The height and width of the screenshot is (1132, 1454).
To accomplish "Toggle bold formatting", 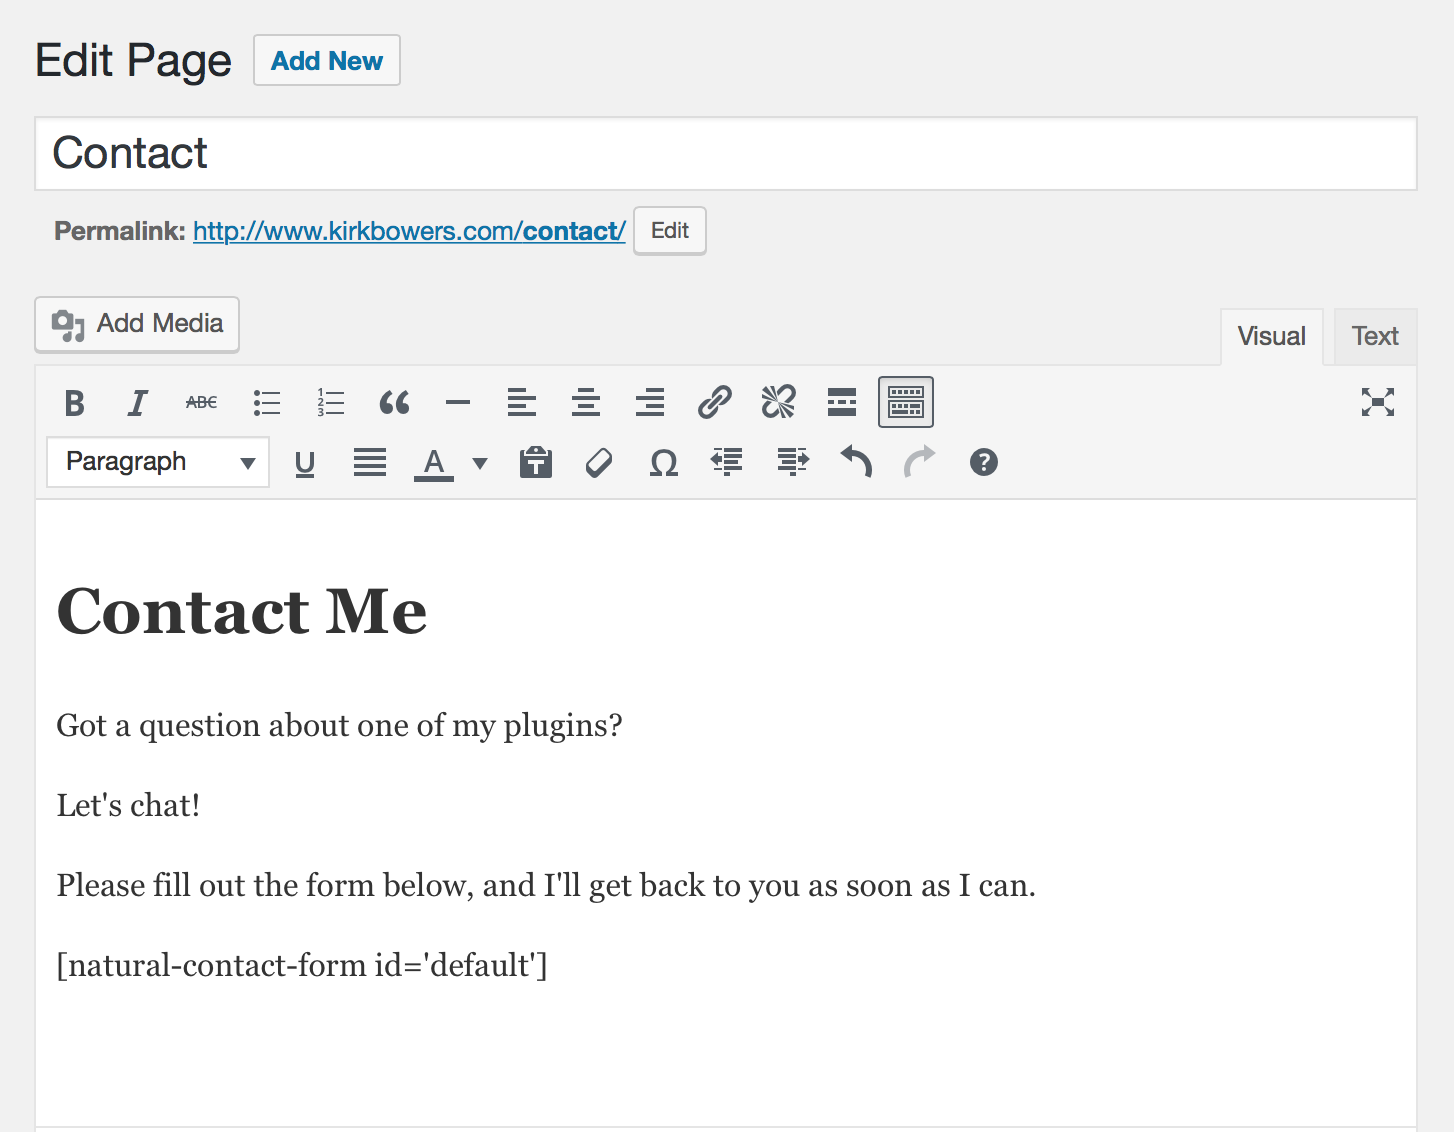I will 74,403.
